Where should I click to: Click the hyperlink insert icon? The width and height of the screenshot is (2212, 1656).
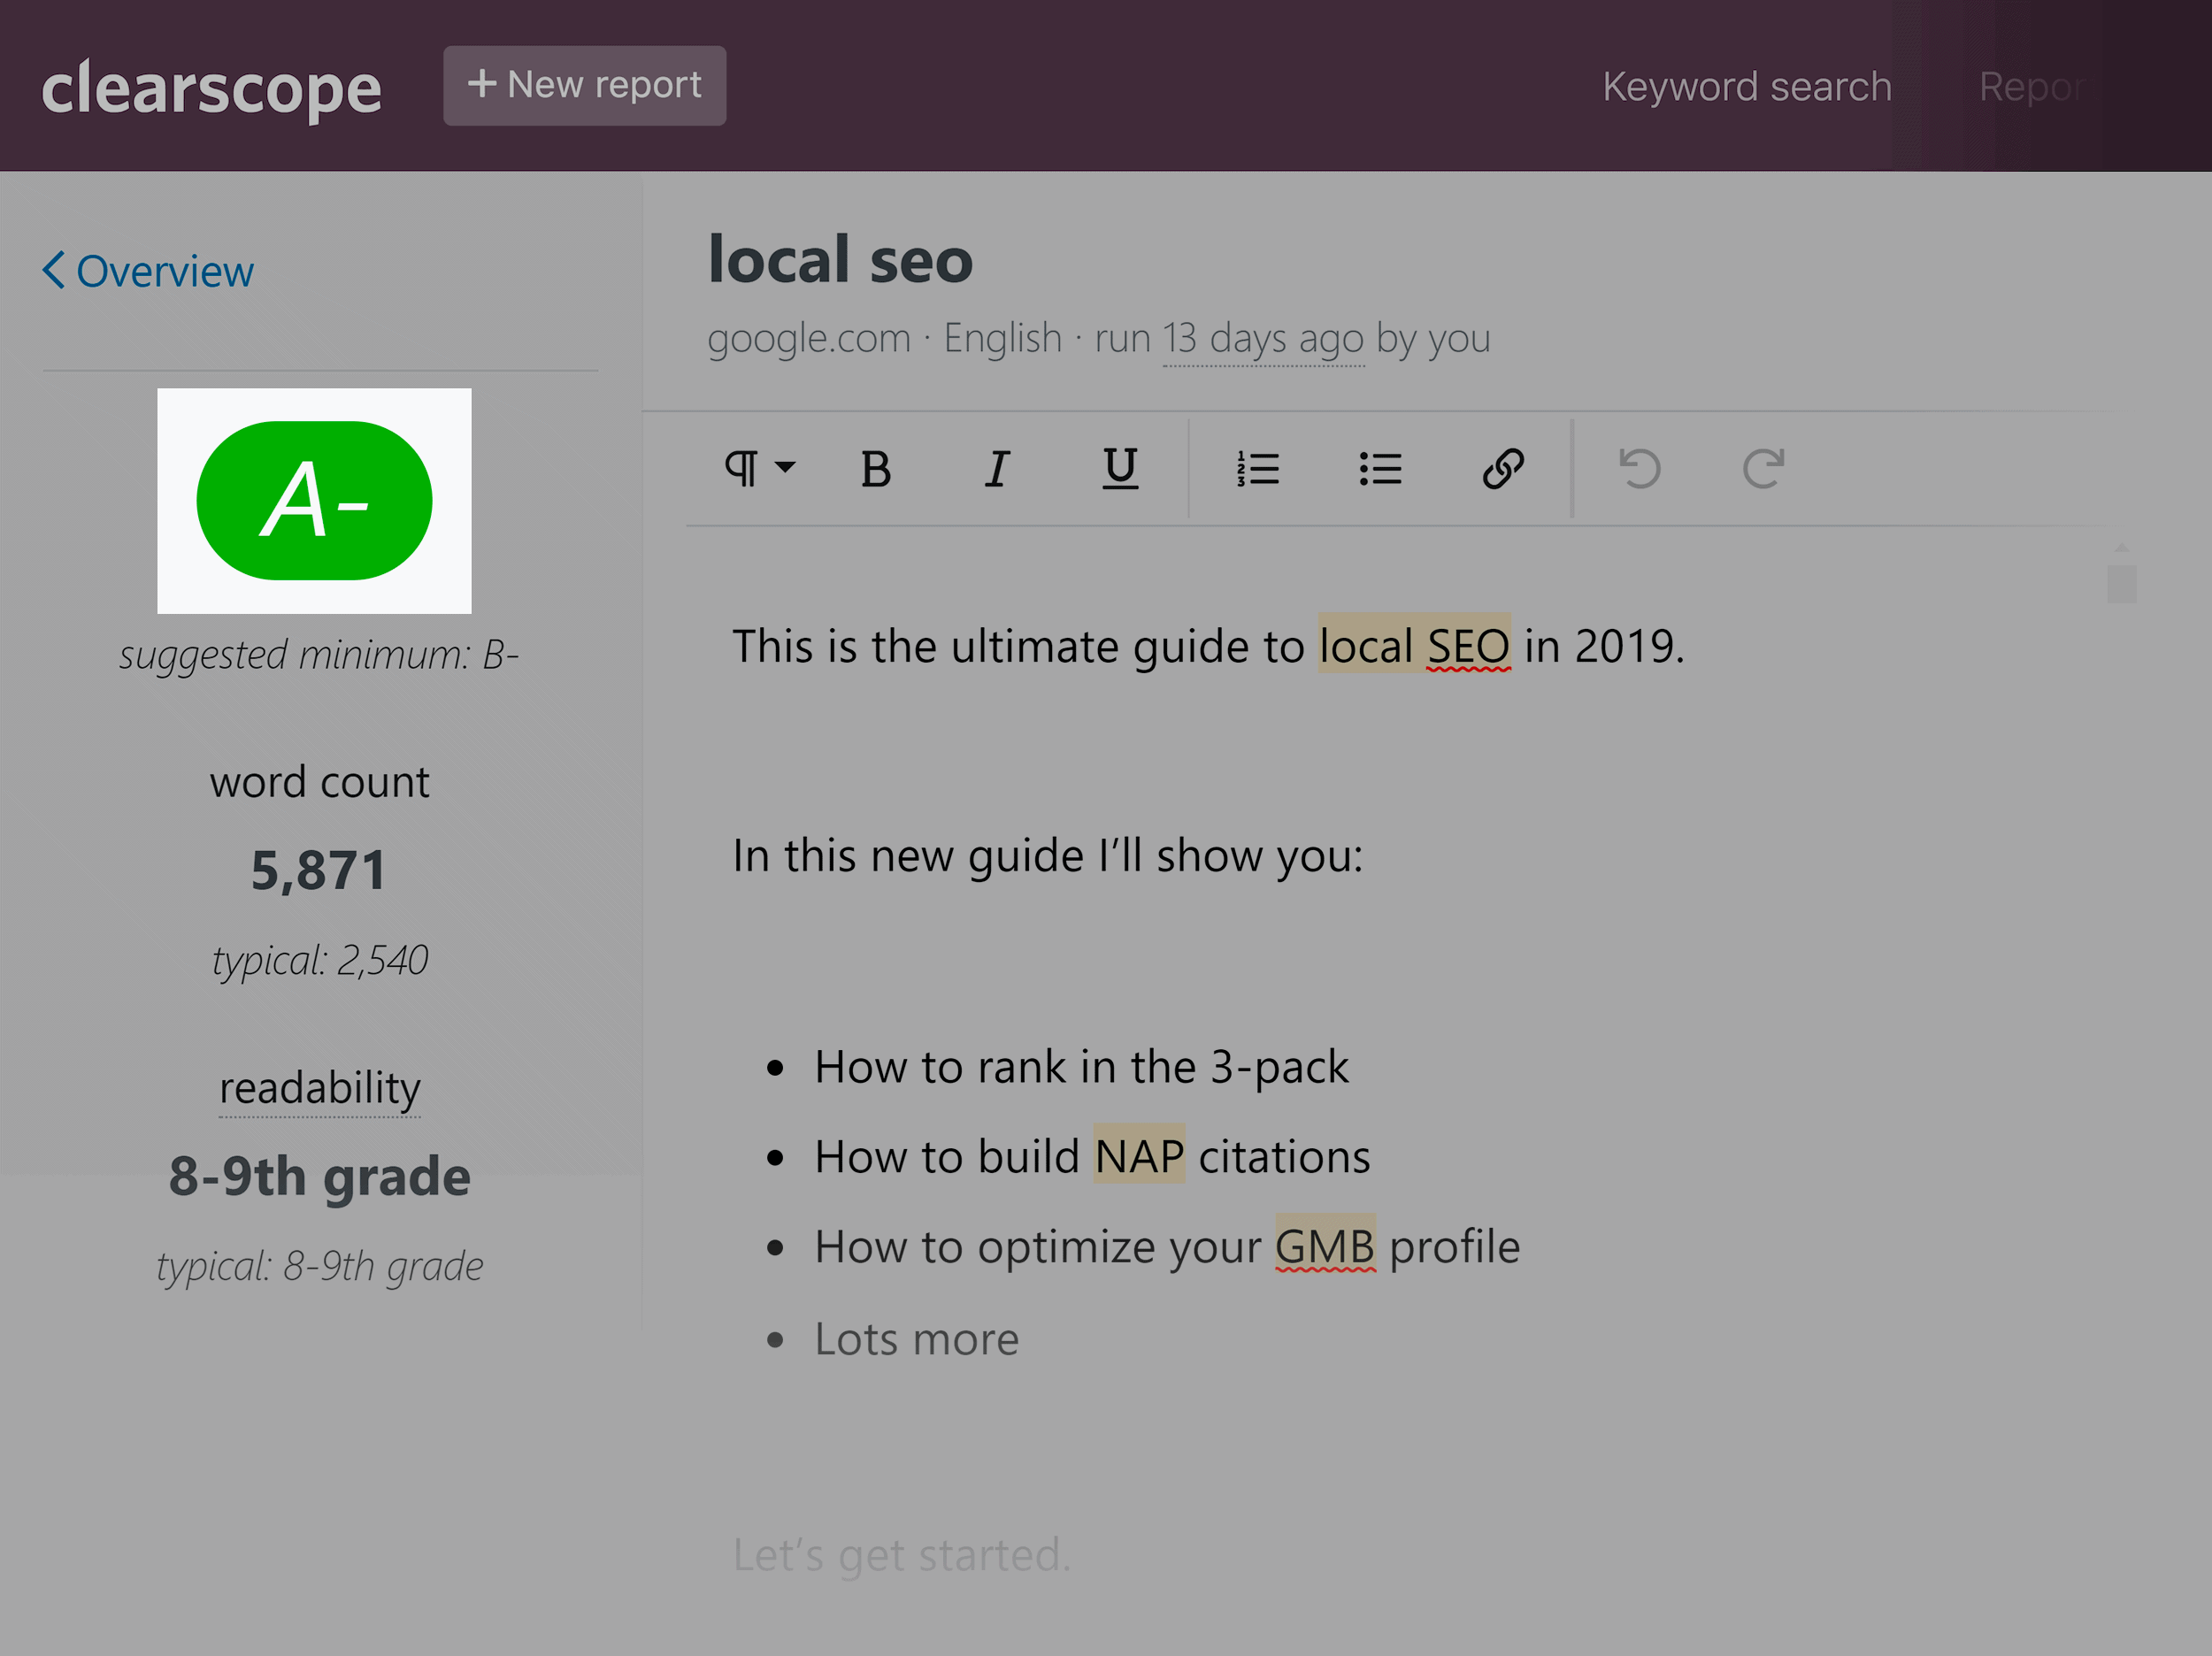click(1502, 466)
